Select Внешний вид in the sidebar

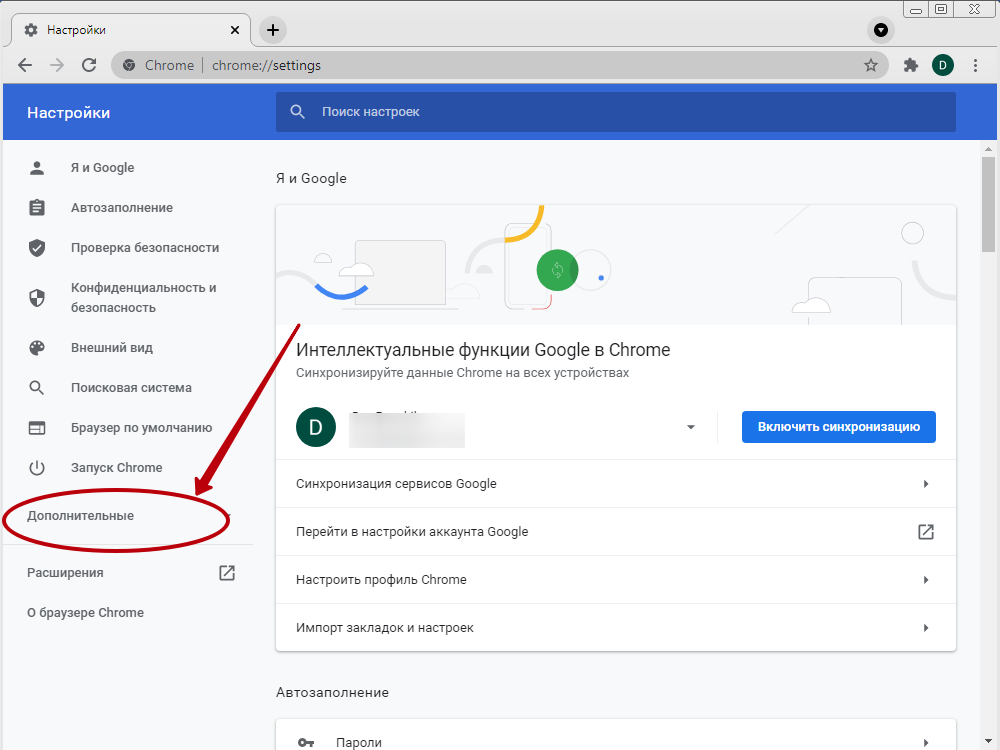(111, 348)
